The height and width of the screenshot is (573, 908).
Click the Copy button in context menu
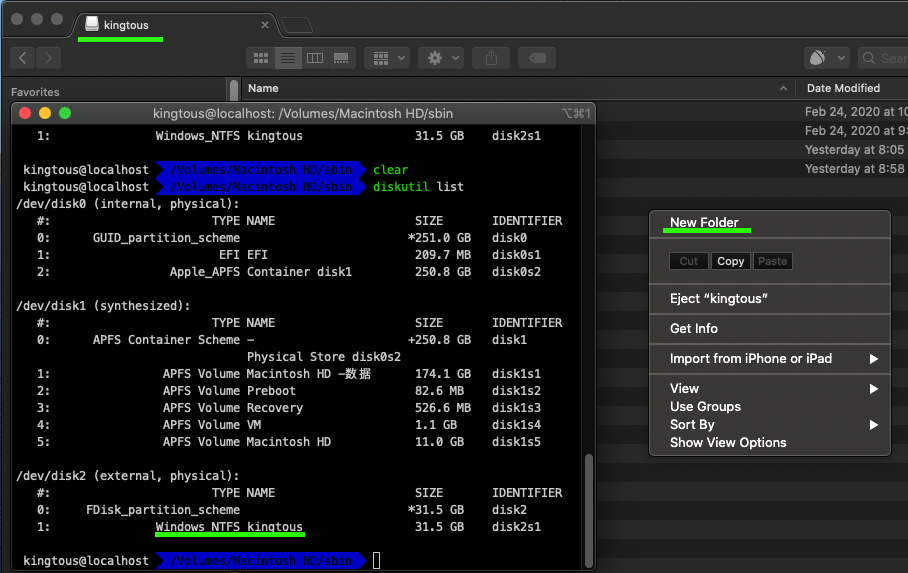(x=730, y=261)
